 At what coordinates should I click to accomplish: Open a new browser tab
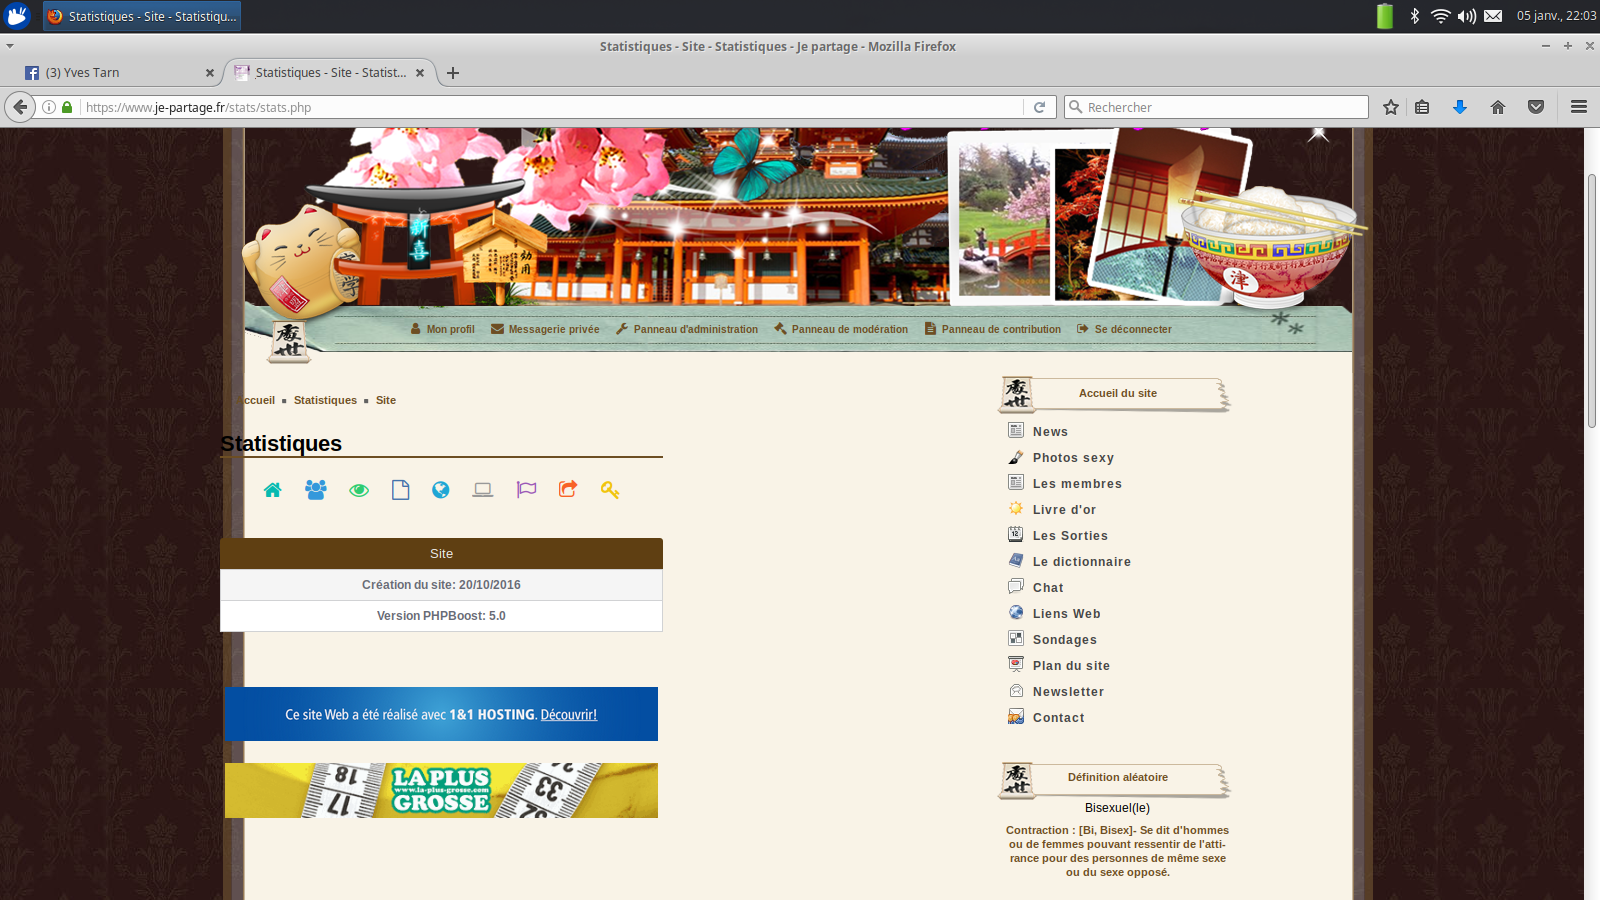[453, 73]
